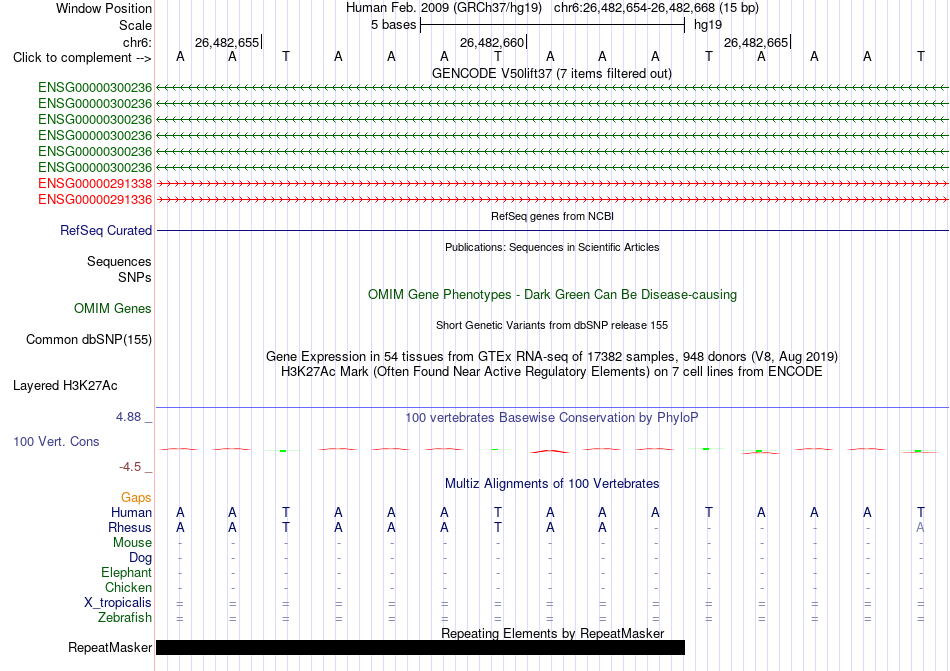Viewport: 950px width, 671px height.
Task: Select the Dog alignment row label
Action: [141, 558]
